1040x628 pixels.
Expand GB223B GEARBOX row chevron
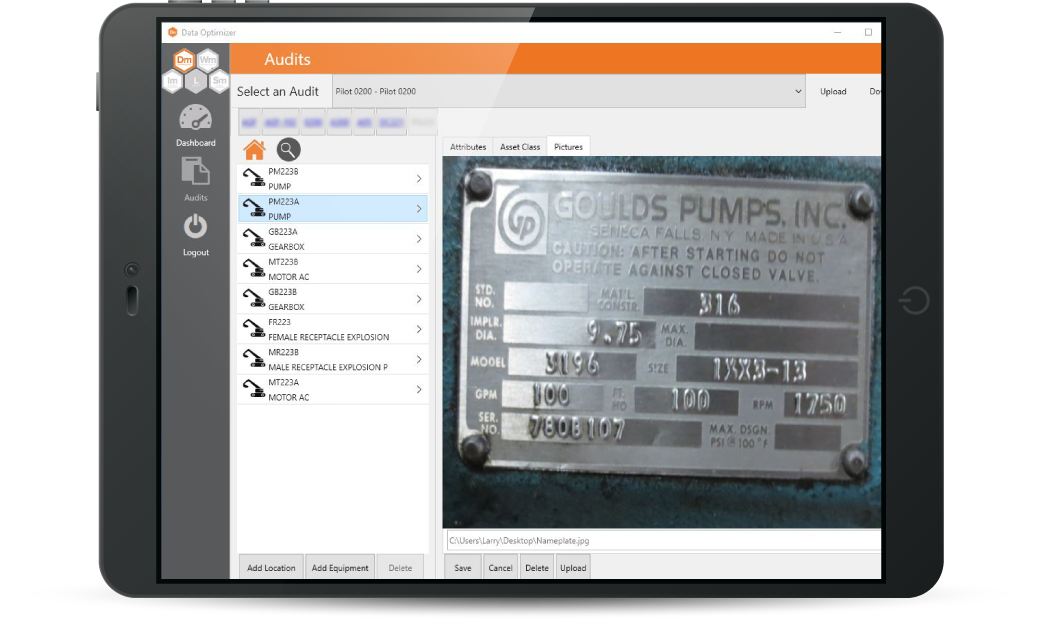419,299
